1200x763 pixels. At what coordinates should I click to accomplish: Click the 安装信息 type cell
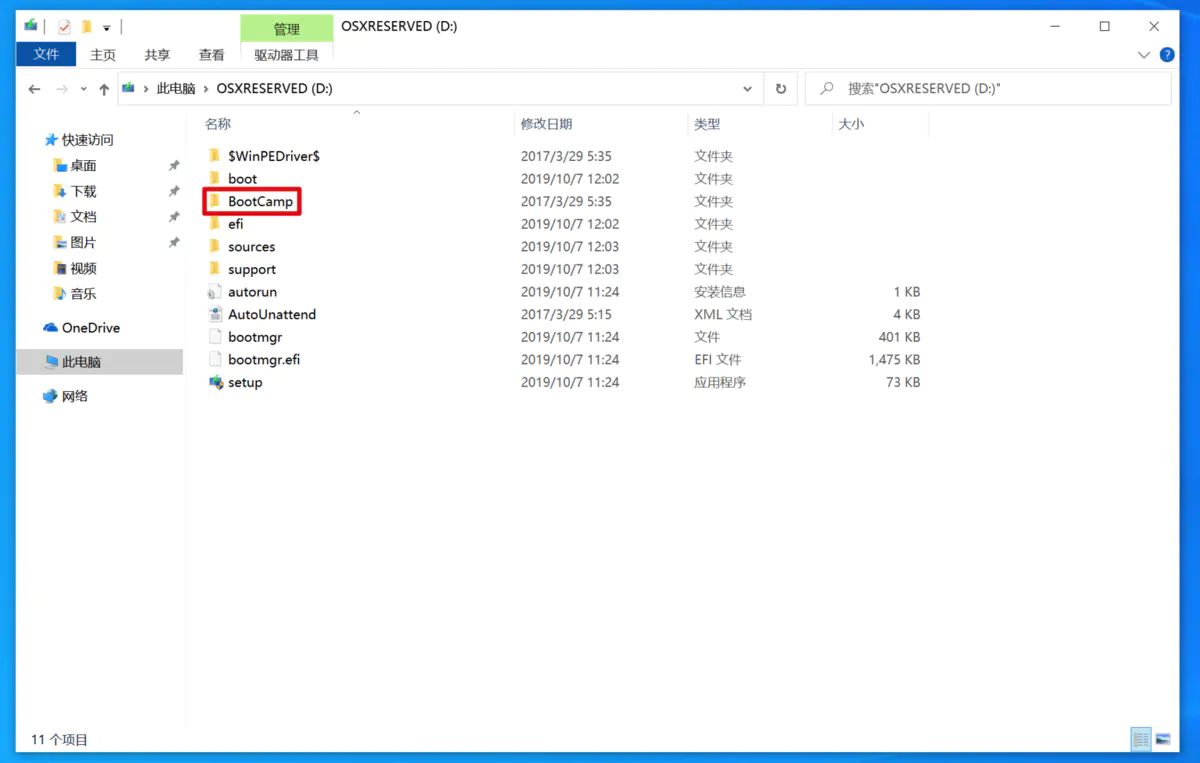click(x=720, y=292)
